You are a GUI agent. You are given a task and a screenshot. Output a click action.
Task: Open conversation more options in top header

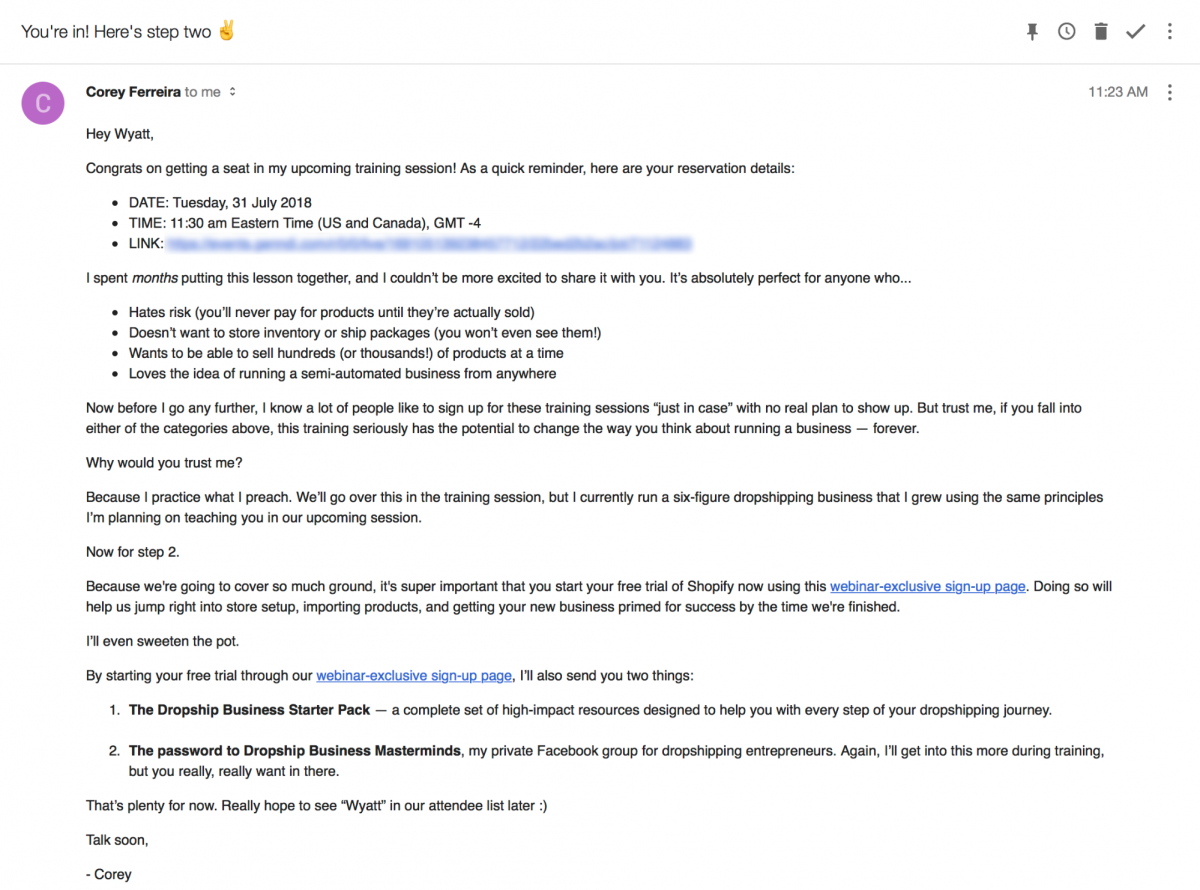pos(1170,32)
